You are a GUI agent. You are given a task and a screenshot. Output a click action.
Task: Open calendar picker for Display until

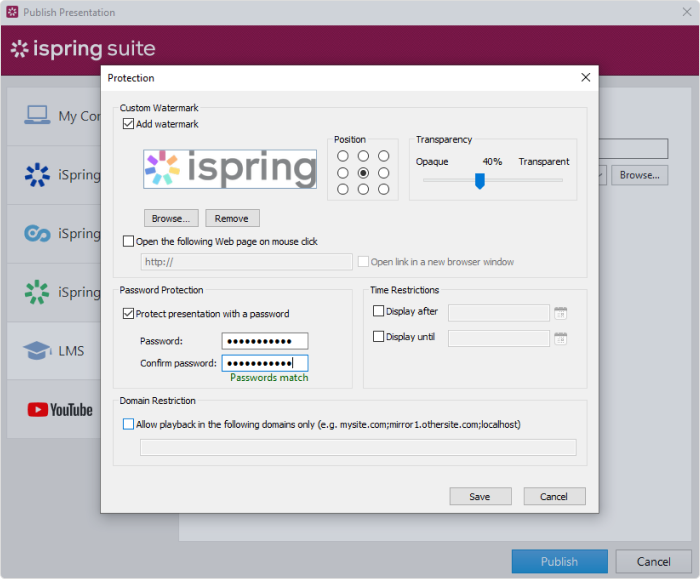click(560, 338)
